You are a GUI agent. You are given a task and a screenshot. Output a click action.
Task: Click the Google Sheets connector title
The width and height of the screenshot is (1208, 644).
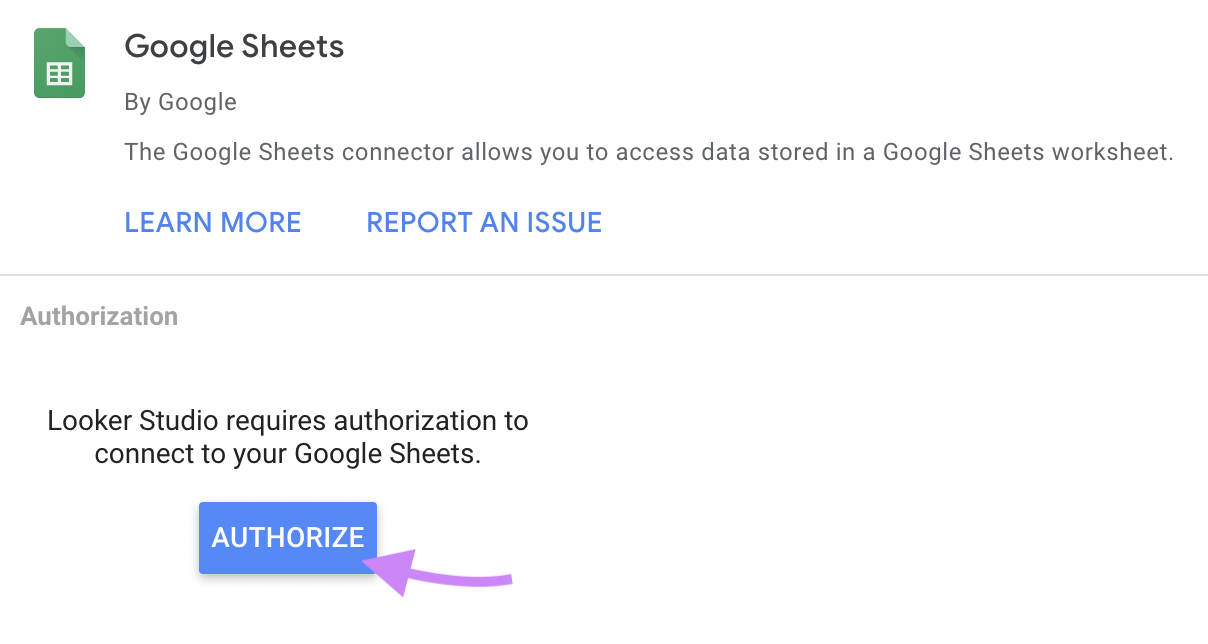point(234,46)
